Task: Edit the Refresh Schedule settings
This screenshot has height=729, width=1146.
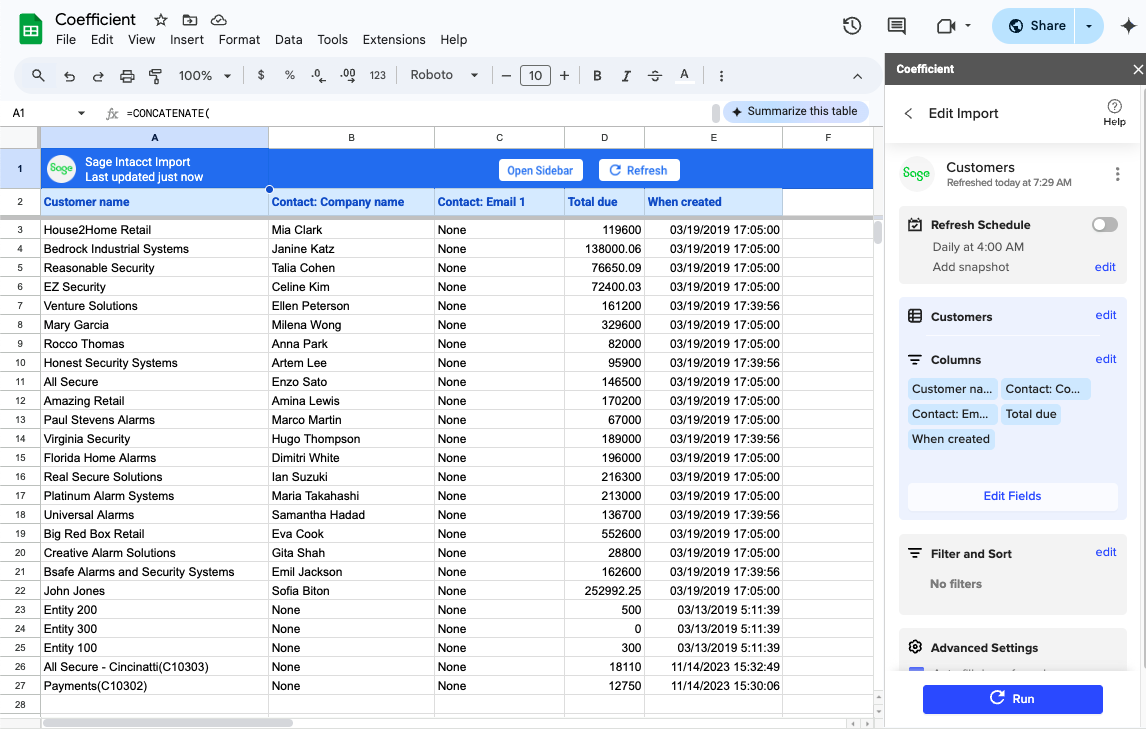Action: click(1104, 267)
